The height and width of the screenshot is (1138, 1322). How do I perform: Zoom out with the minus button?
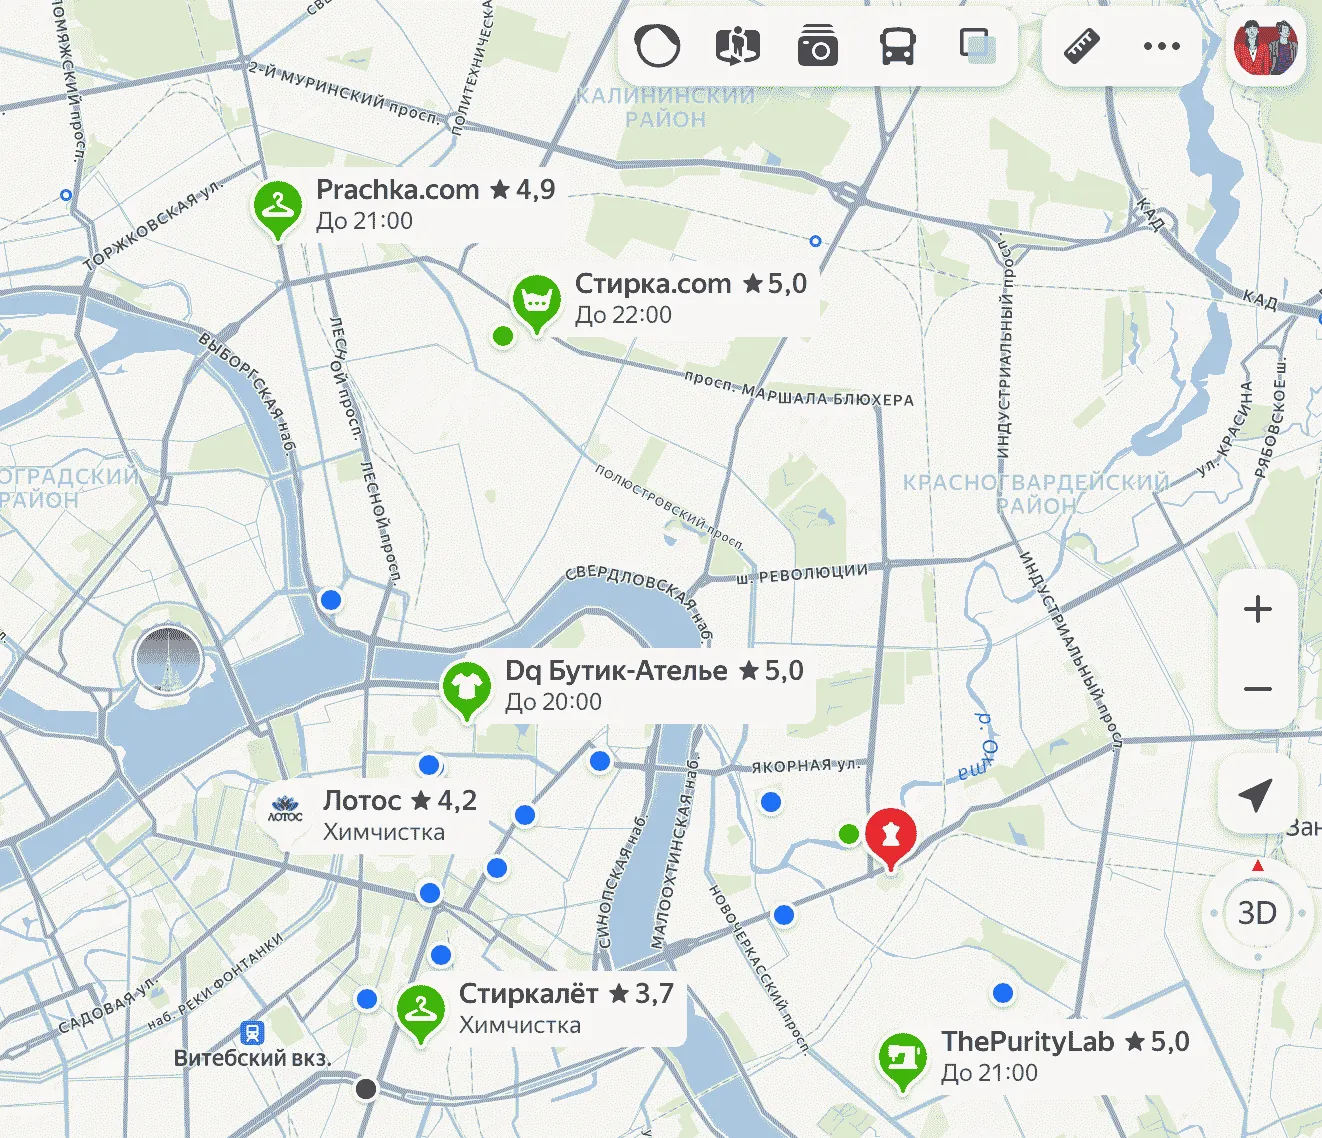click(1257, 689)
